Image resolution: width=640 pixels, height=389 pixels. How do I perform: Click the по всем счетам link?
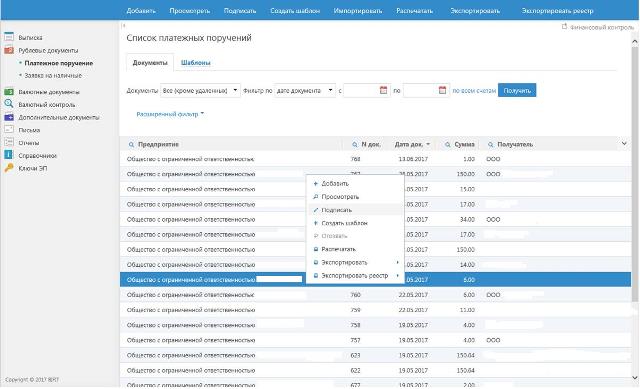click(x=474, y=91)
